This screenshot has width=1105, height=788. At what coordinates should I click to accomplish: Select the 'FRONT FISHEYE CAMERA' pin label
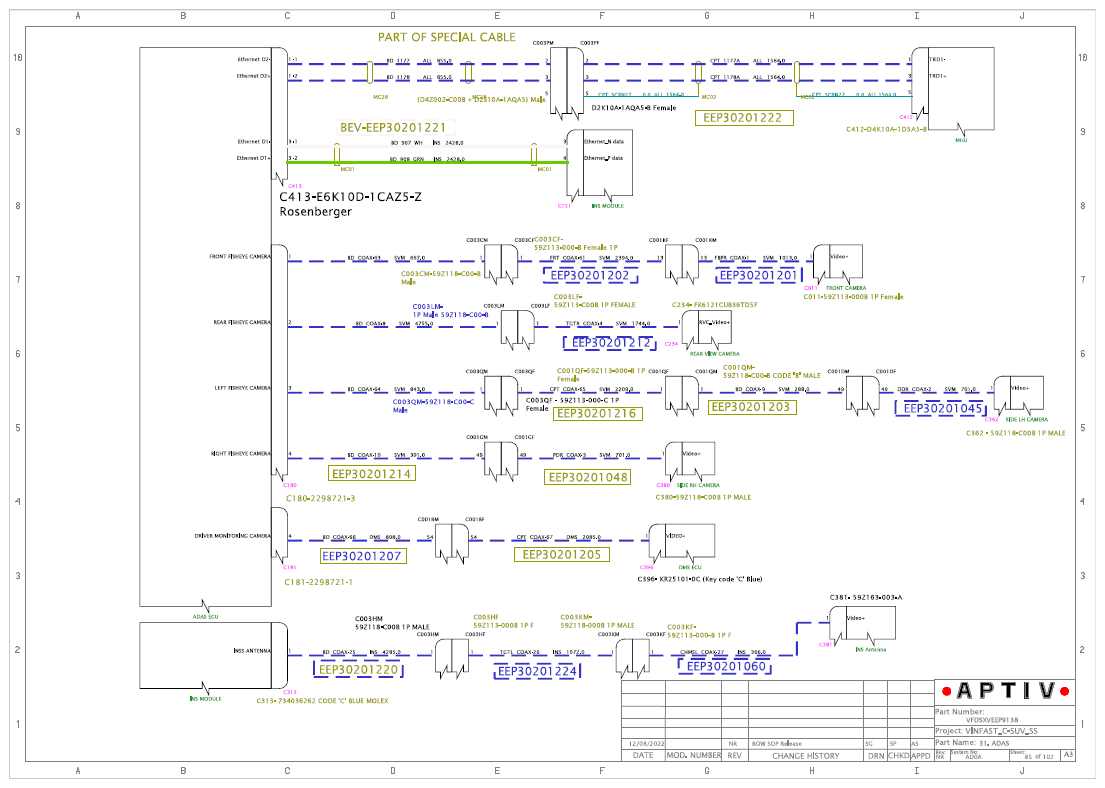pos(240,257)
